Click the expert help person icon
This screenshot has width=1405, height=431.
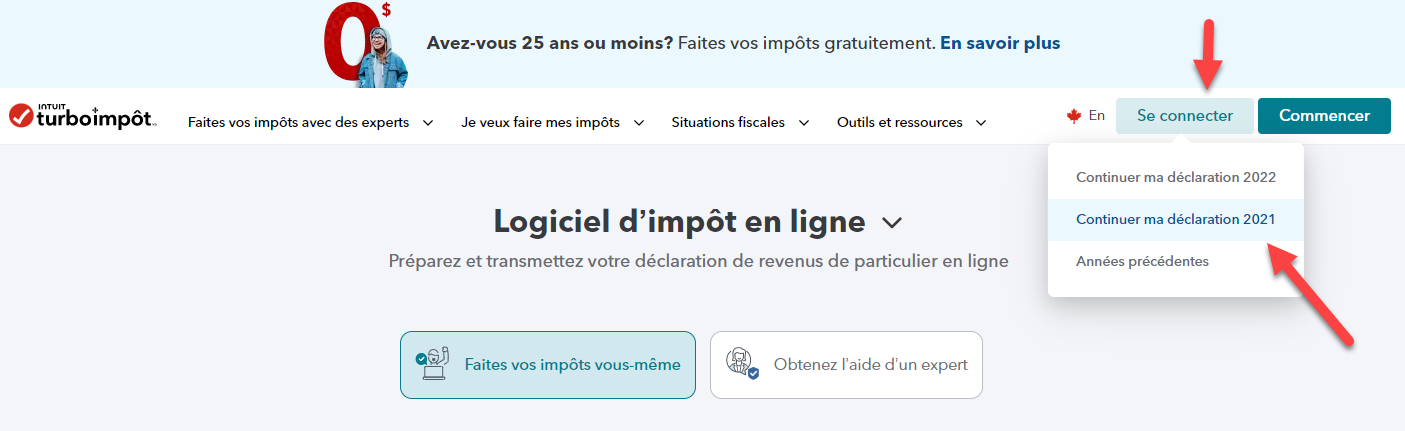[x=743, y=365]
